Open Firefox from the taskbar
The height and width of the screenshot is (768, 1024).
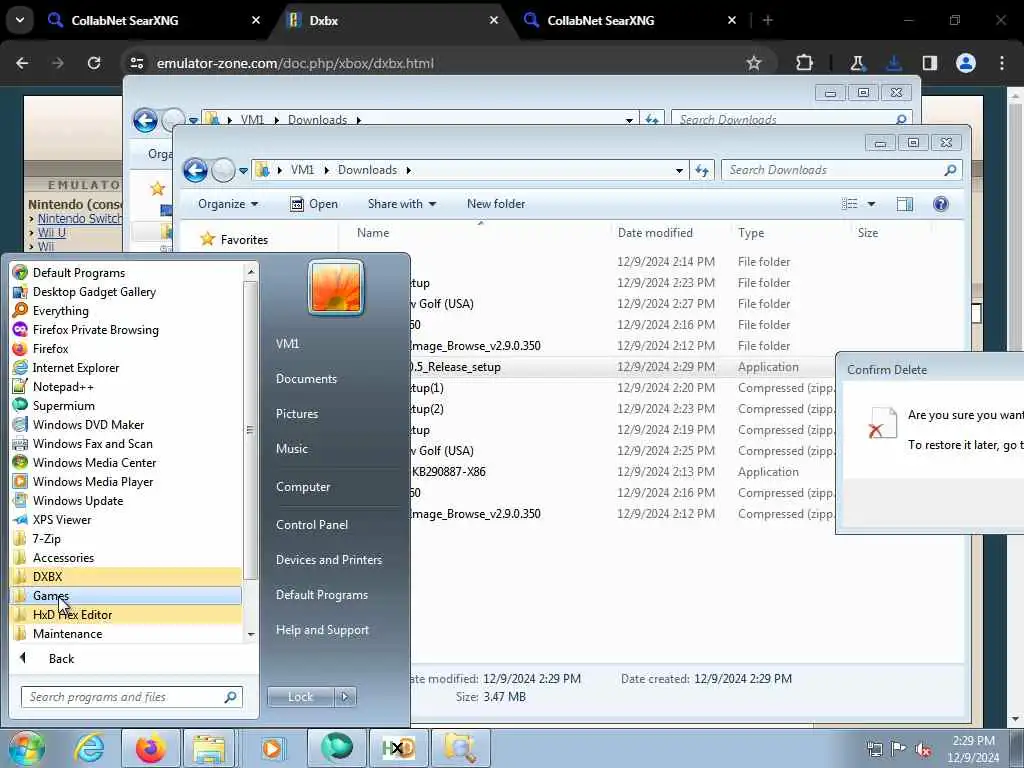(x=150, y=748)
